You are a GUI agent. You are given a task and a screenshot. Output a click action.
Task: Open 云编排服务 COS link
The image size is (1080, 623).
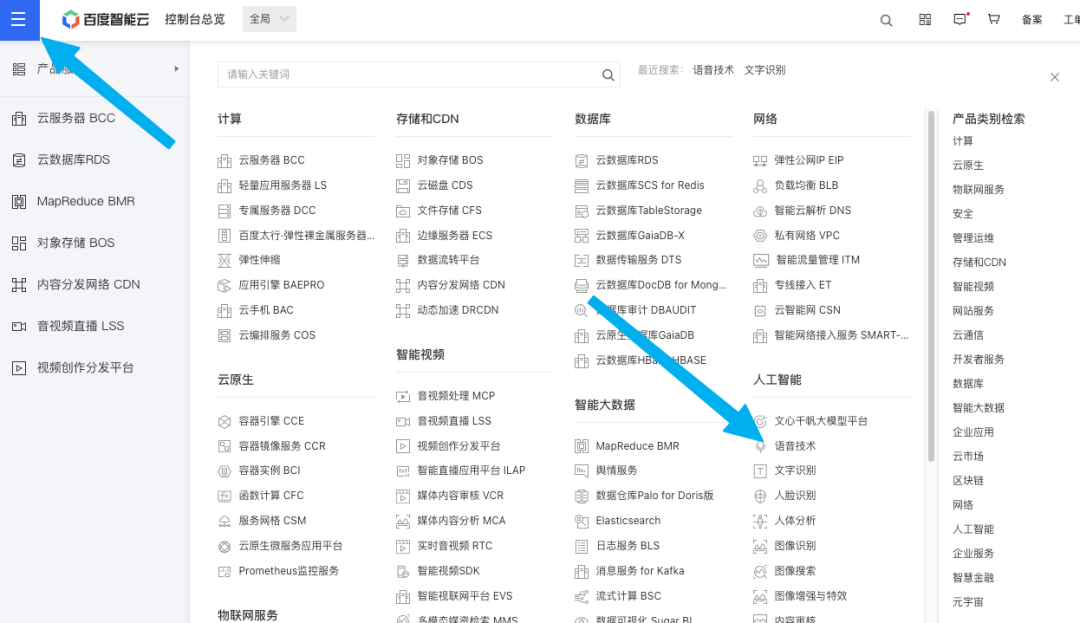pyautogui.click(x=277, y=335)
